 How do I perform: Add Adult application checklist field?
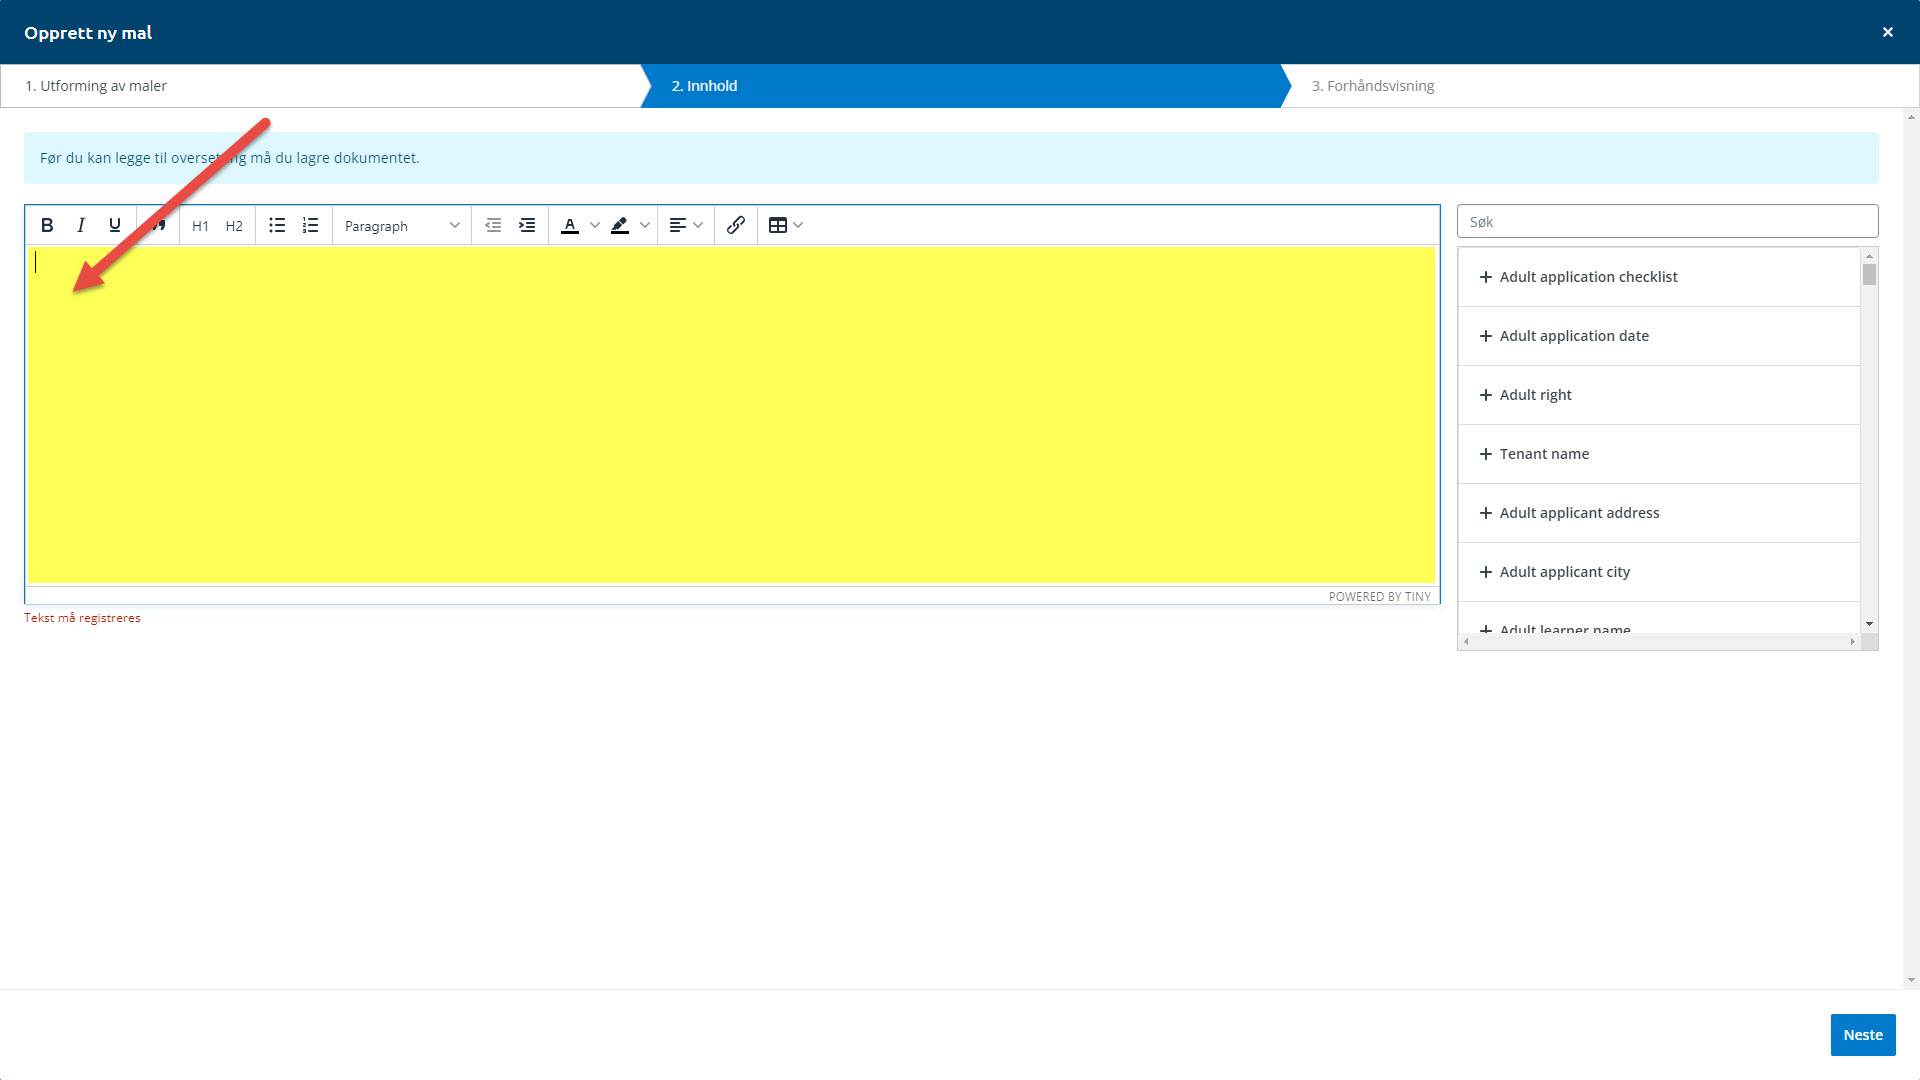click(x=1587, y=277)
